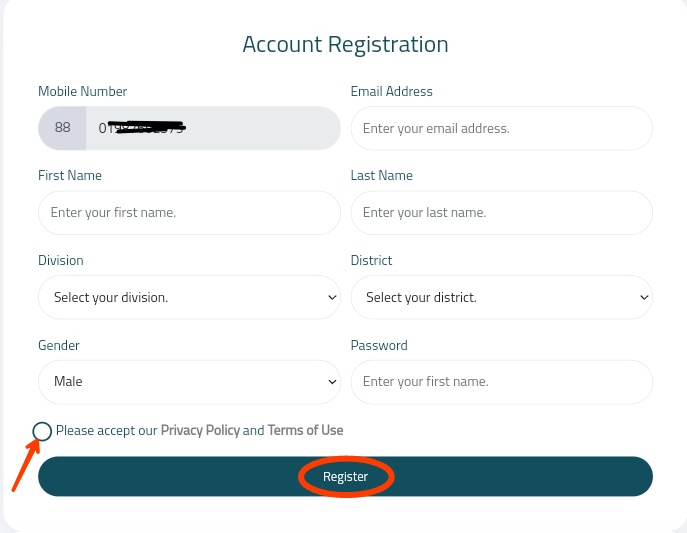Click the First Name label
The width and height of the screenshot is (687, 533).
coord(70,176)
